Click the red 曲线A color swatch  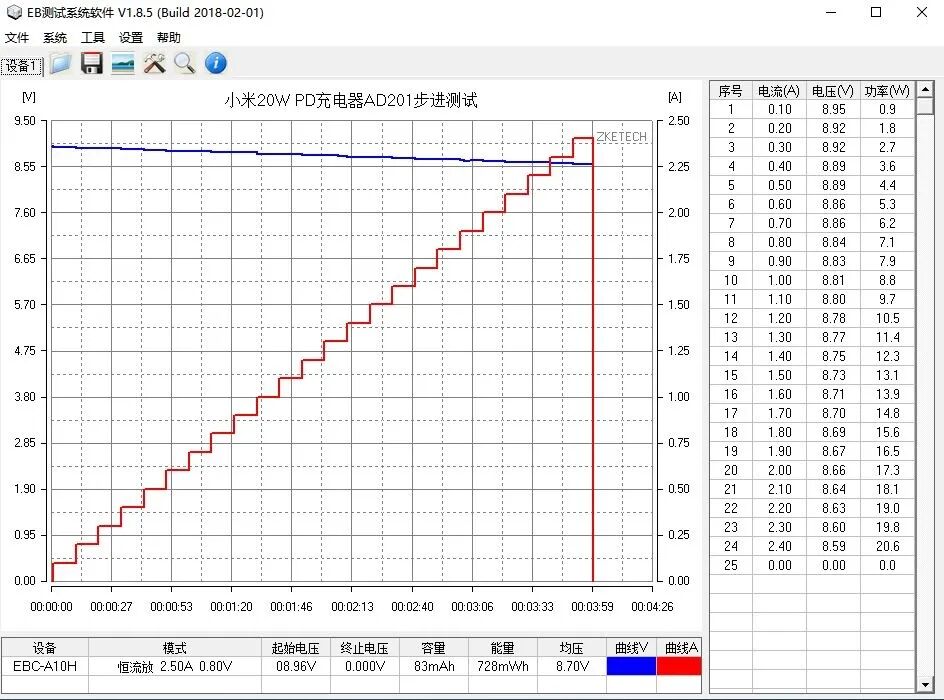click(679, 666)
